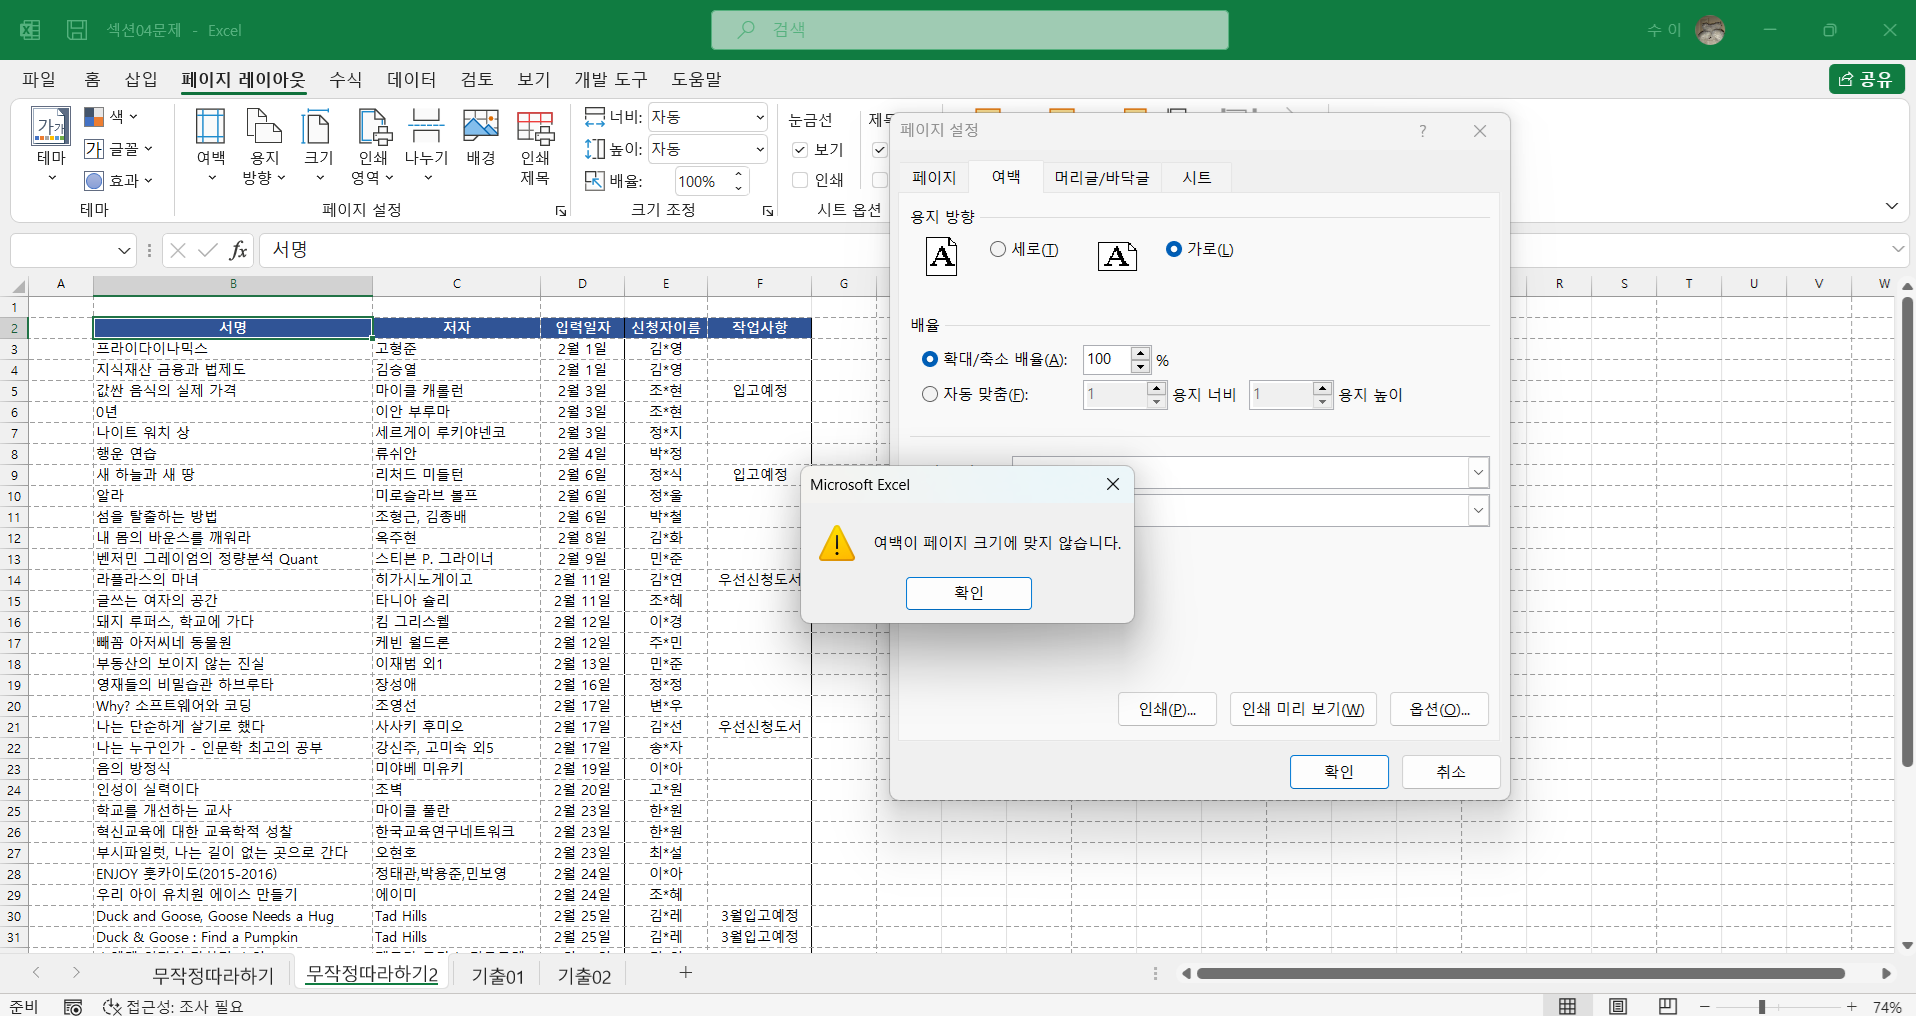Open the 인쇄 제목 print titles icon
Screen dimensions: 1916x1016
click(x=535, y=147)
